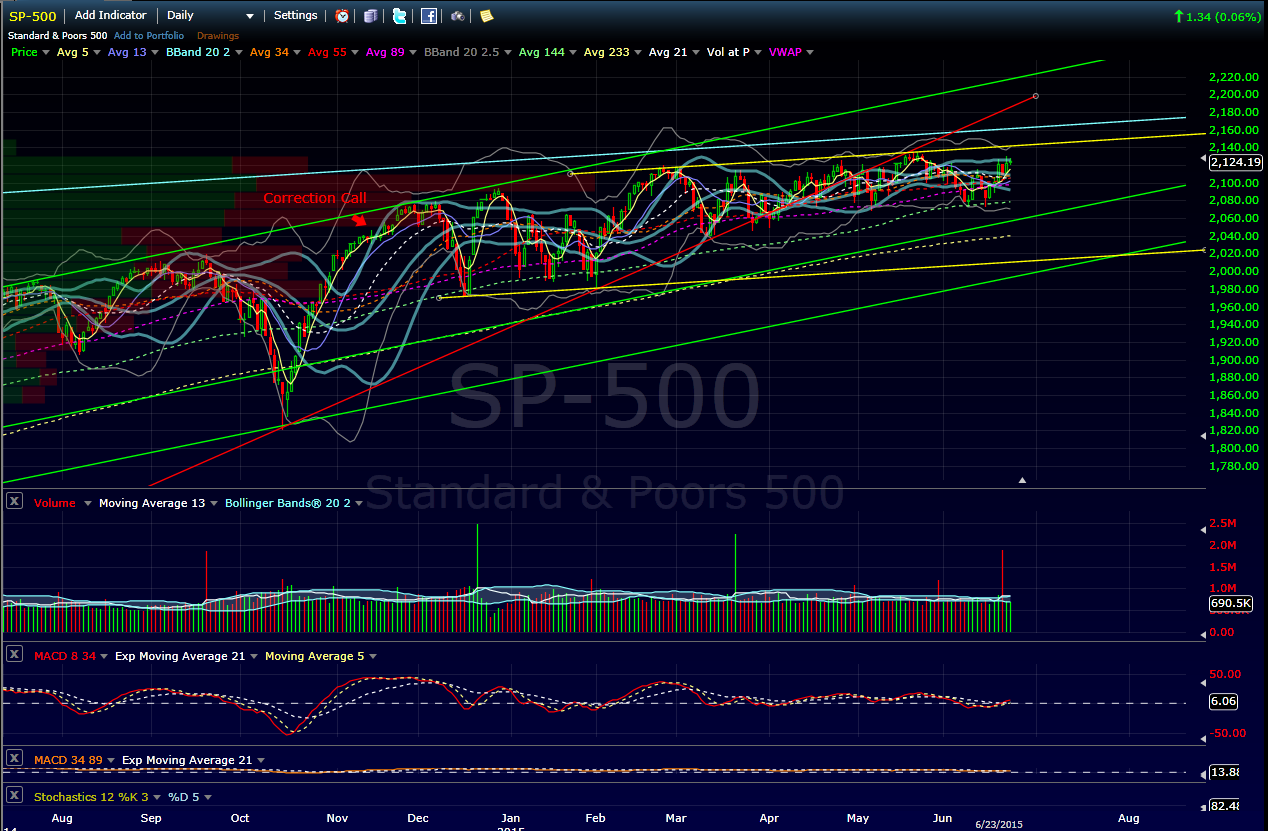Open the yellow sticky note icon

pyautogui.click(x=486, y=16)
